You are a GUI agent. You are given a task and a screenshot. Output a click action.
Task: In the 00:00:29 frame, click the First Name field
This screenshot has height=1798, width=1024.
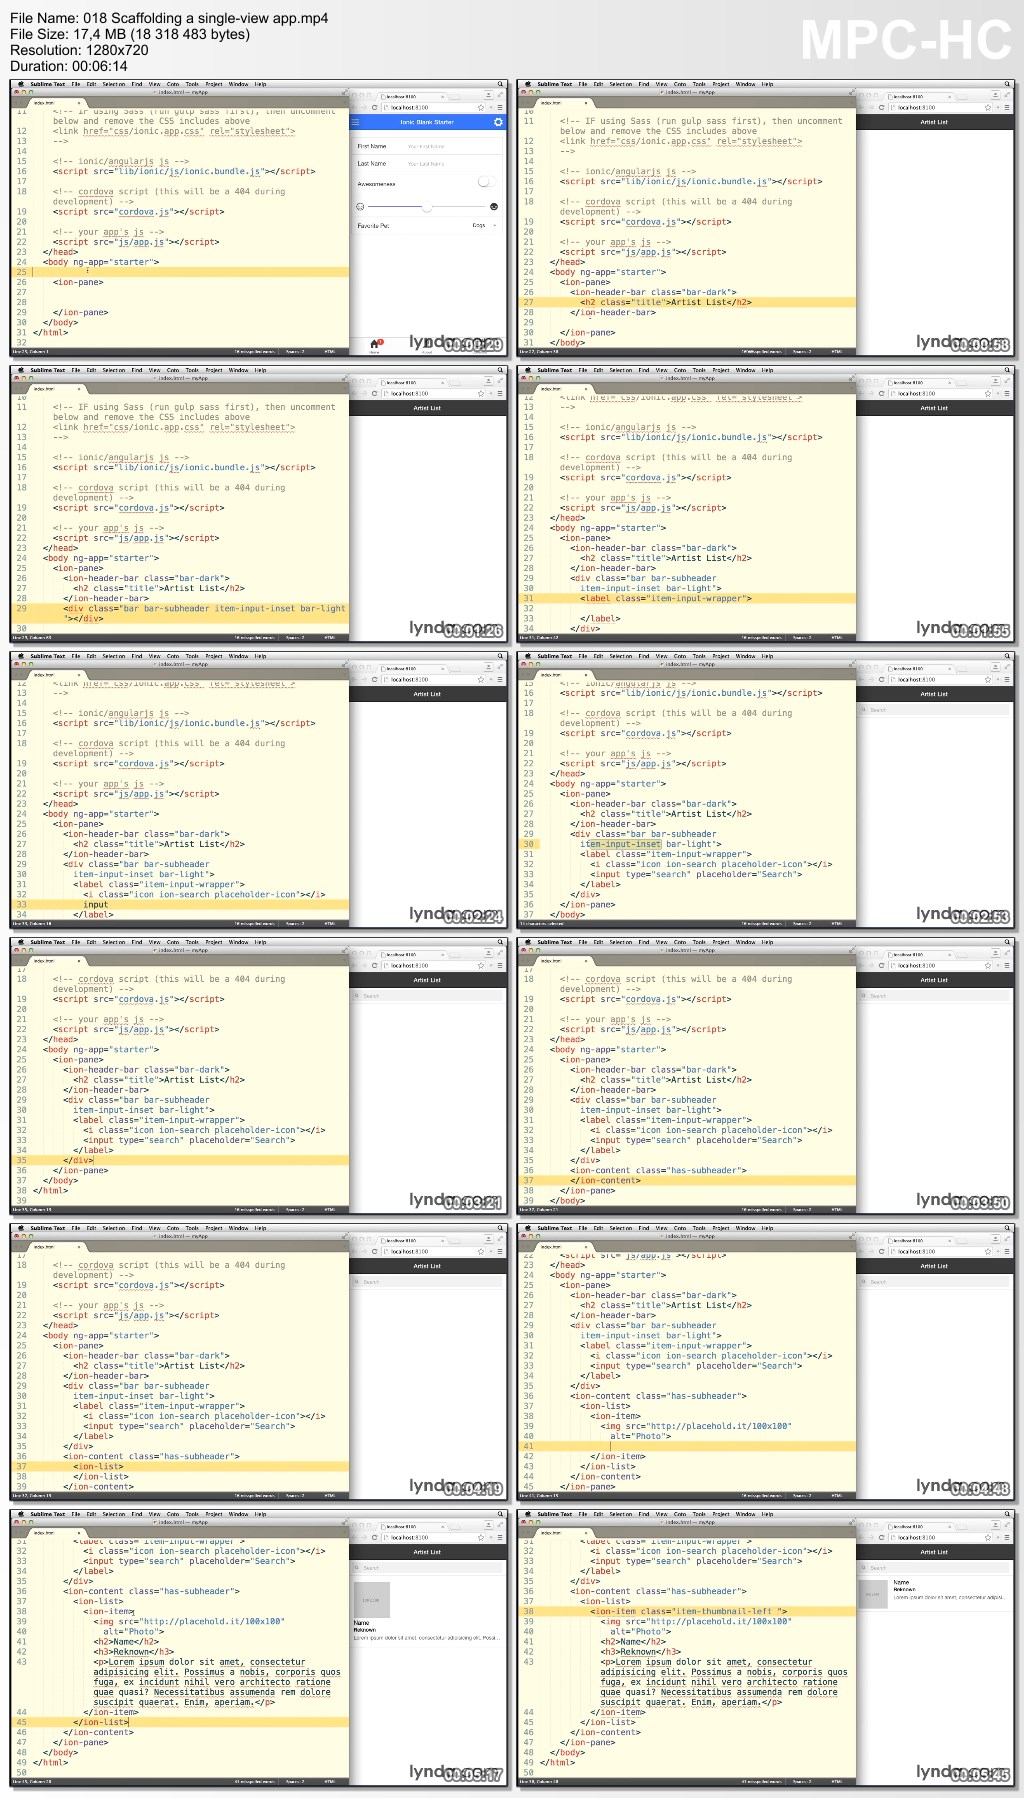(427, 146)
